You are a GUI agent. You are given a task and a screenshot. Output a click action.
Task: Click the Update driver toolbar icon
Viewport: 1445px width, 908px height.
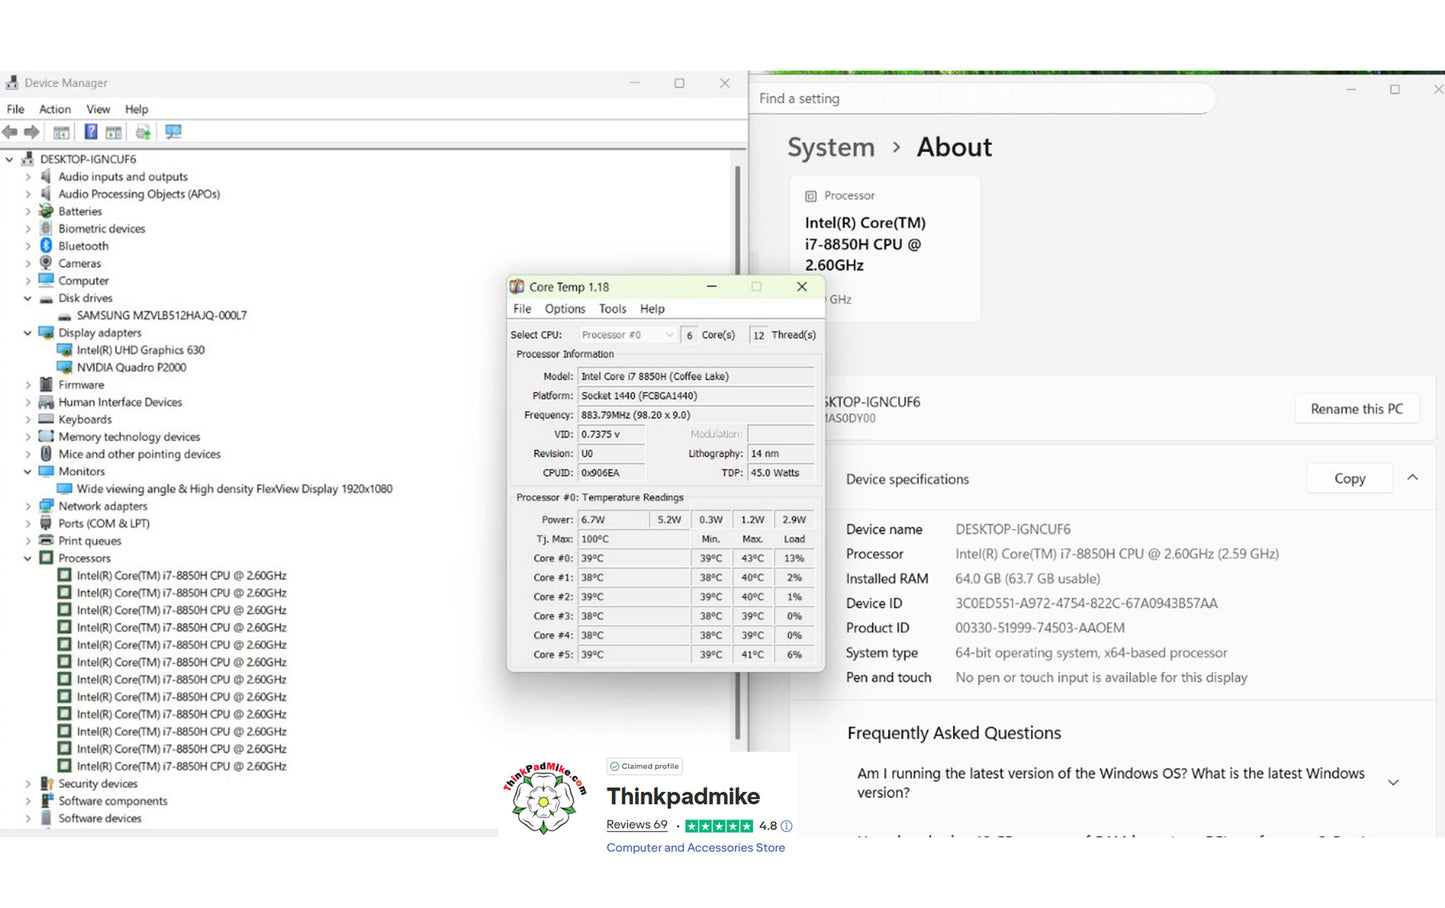(x=143, y=132)
